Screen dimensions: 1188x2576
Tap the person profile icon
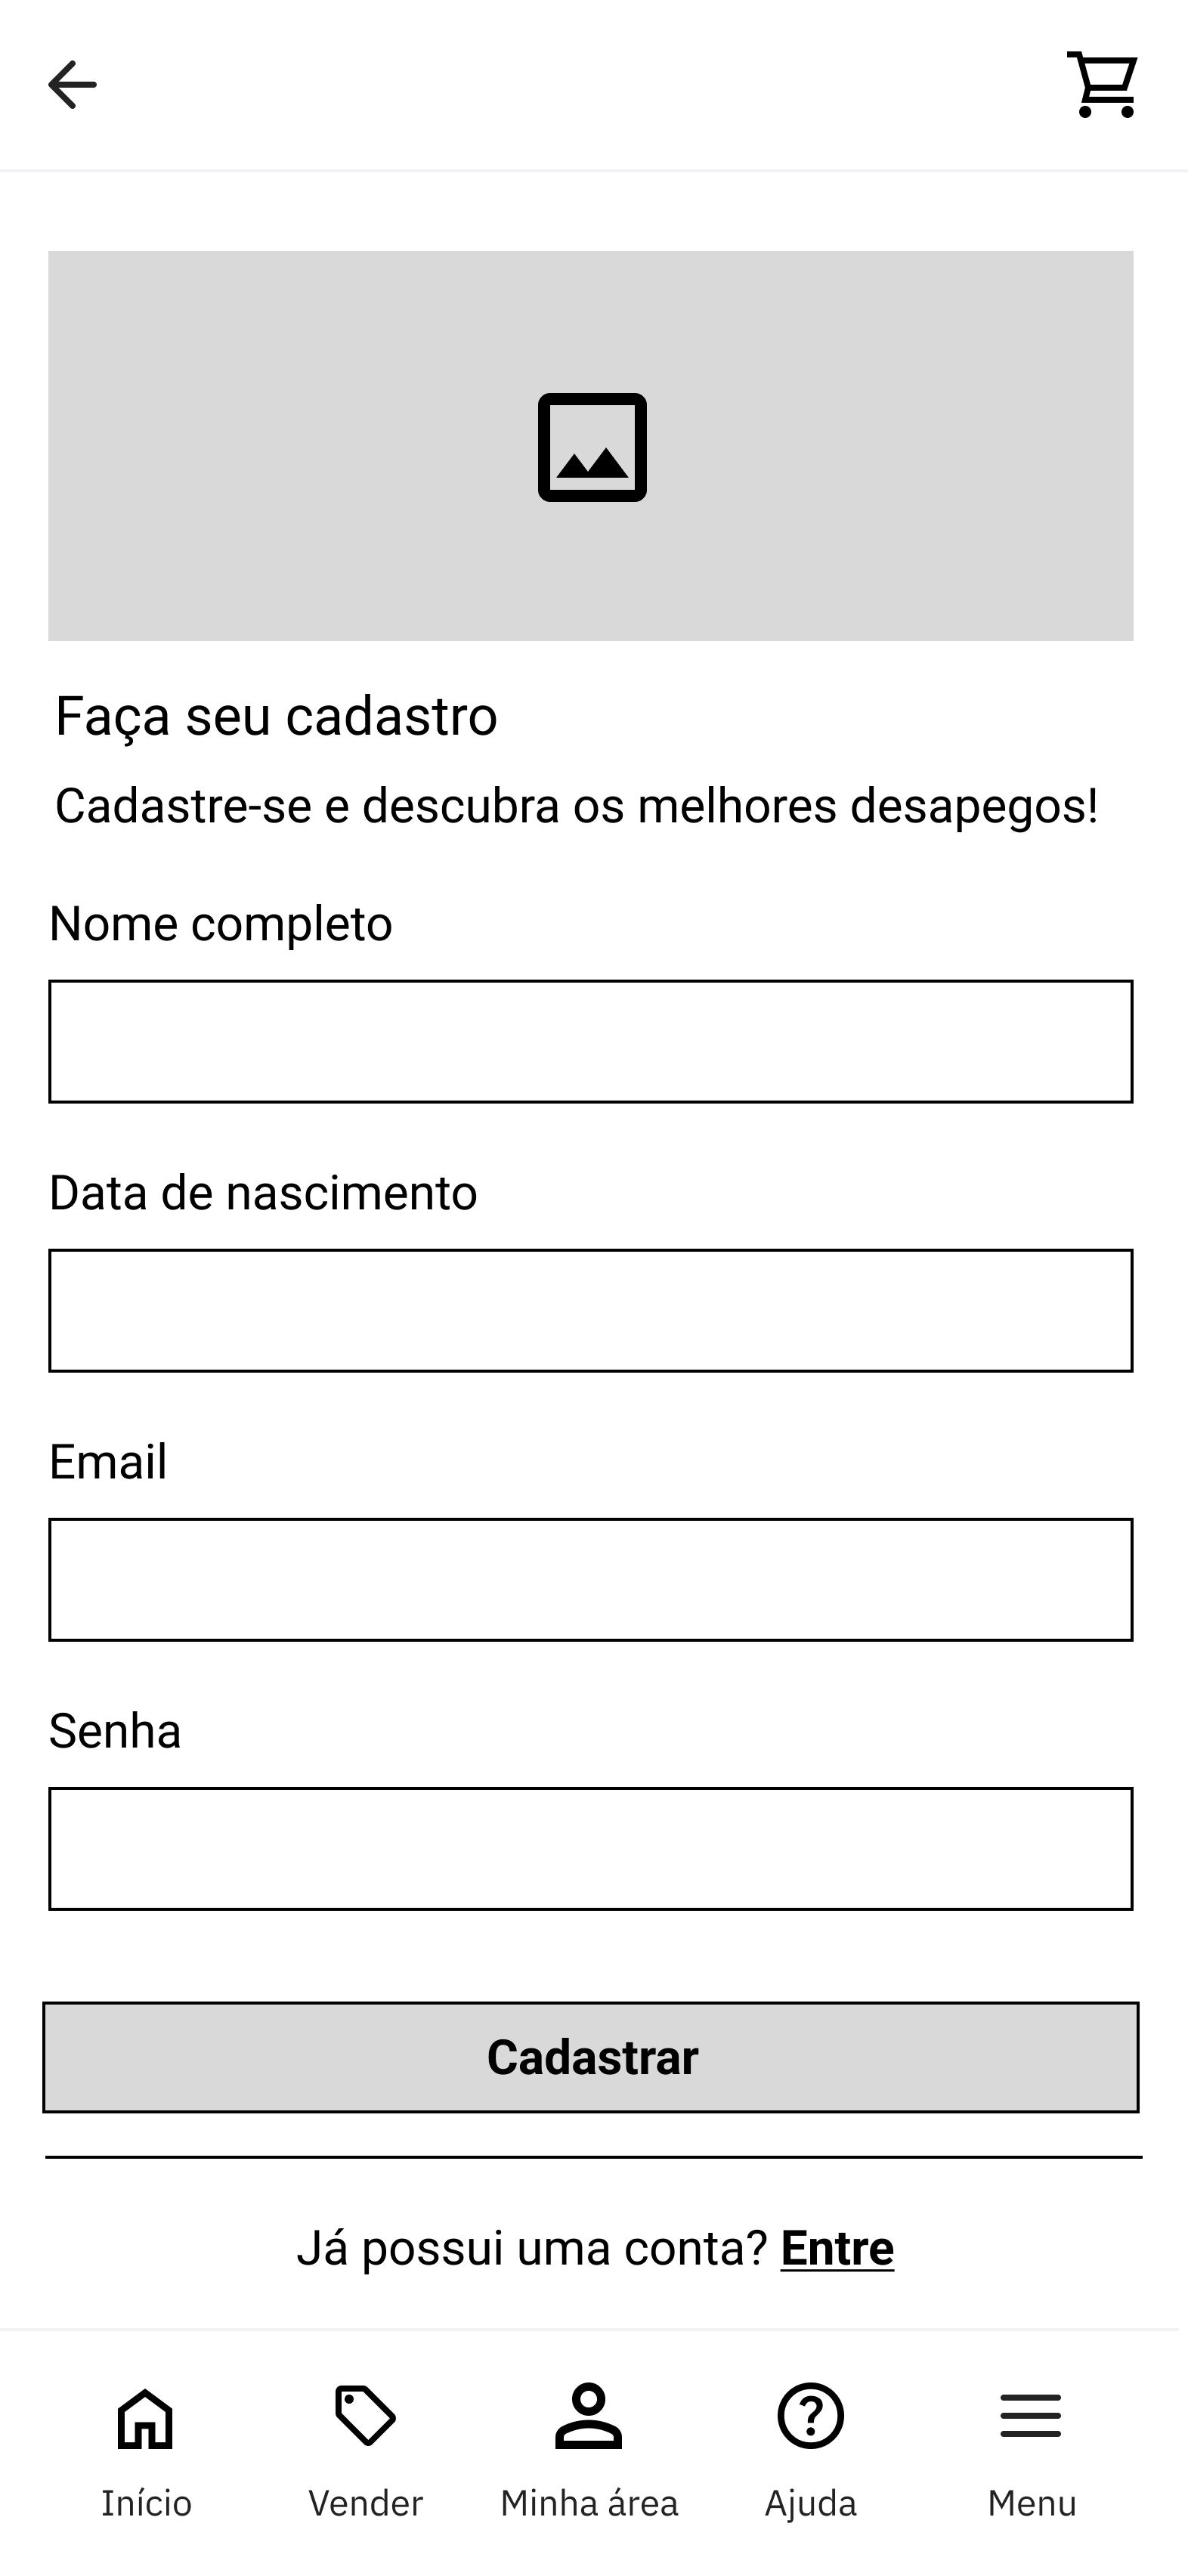click(x=589, y=2416)
